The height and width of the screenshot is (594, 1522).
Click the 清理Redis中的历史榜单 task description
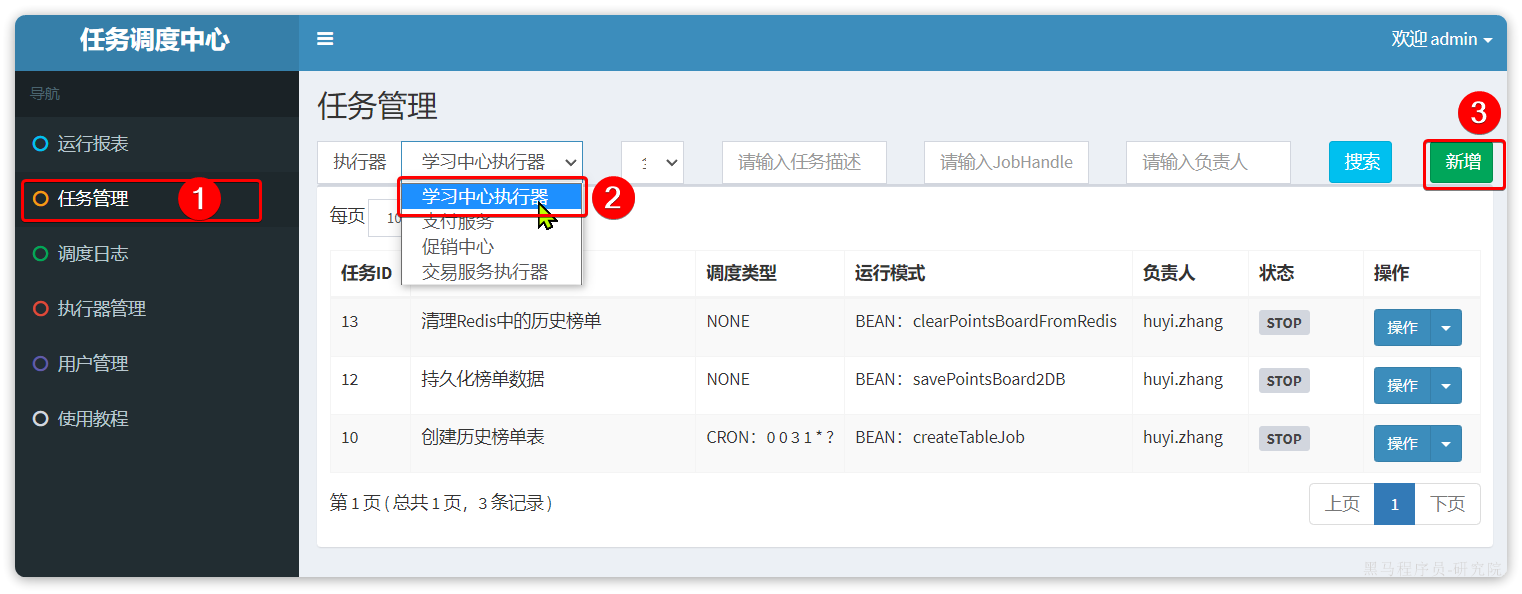[x=511, y=321]
